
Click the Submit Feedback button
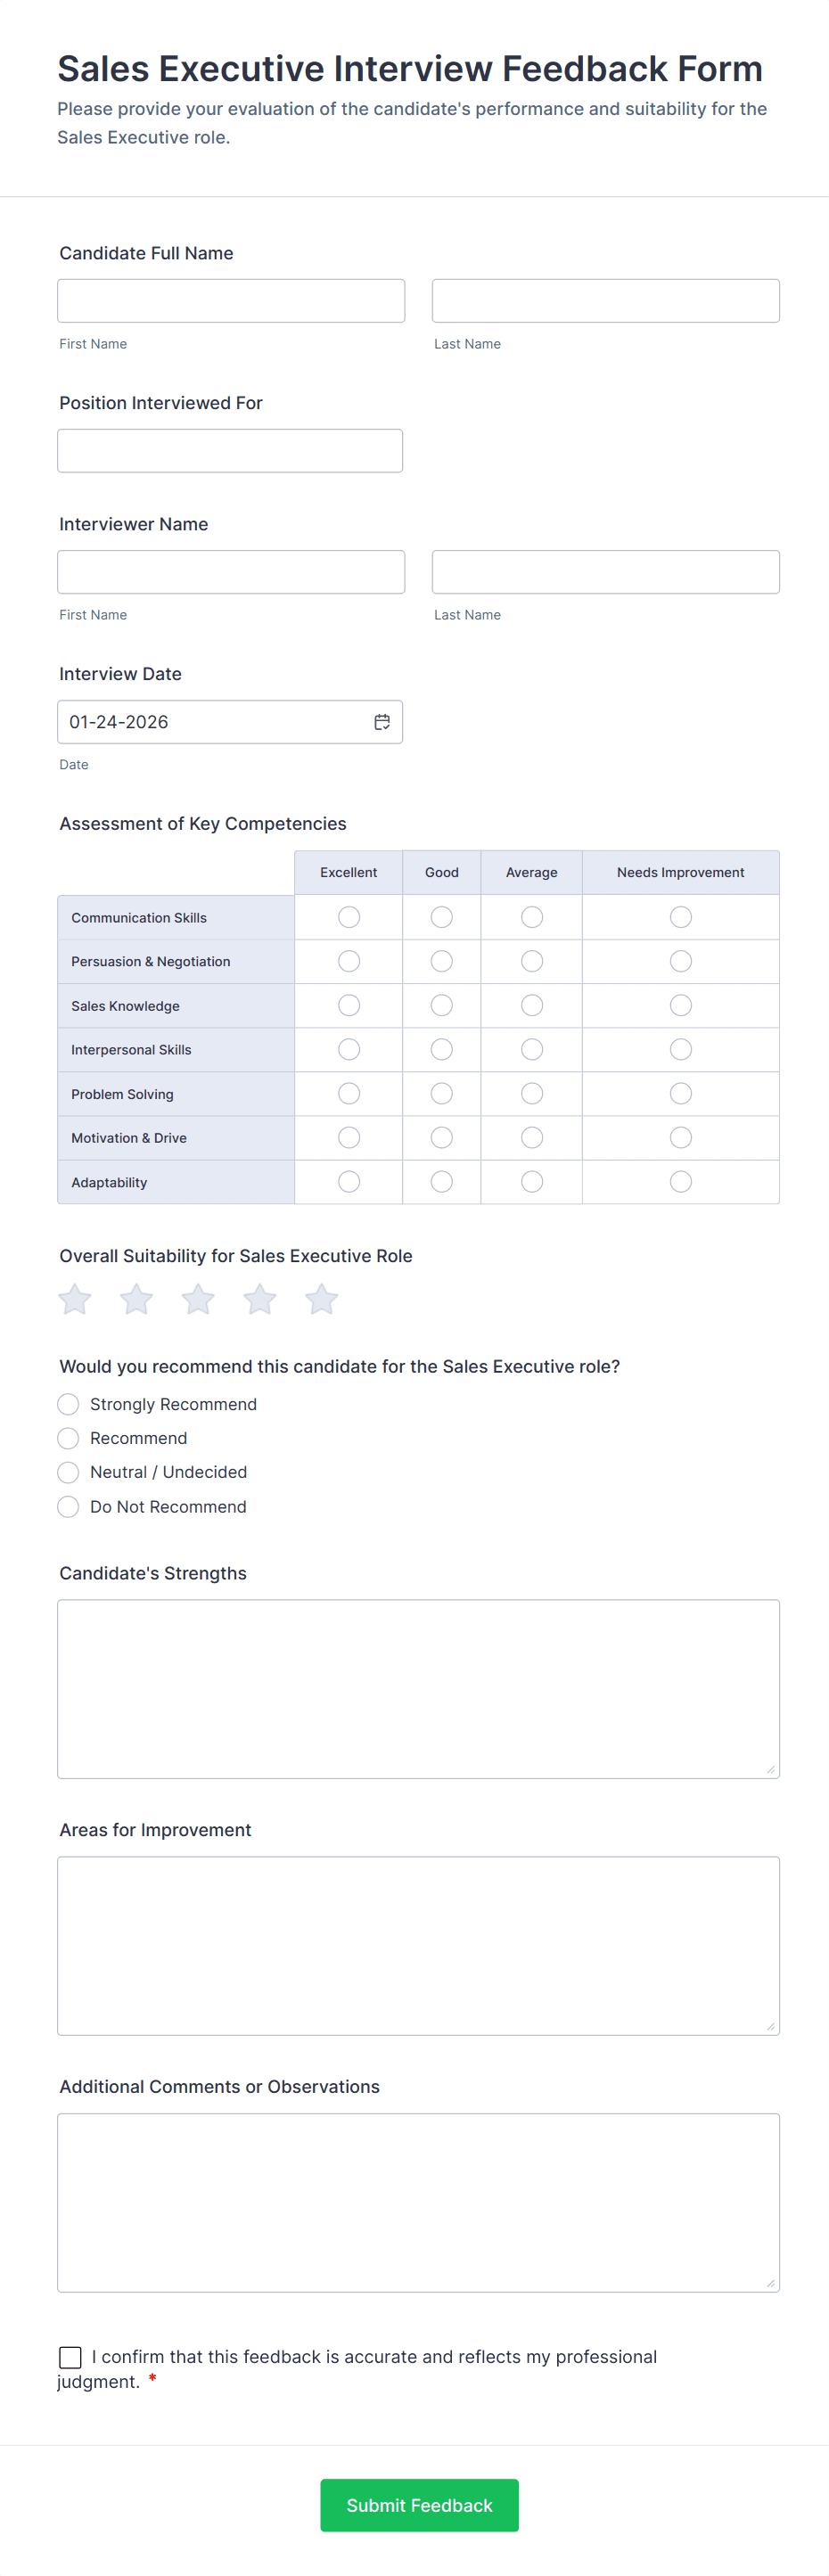point(419,2505)
